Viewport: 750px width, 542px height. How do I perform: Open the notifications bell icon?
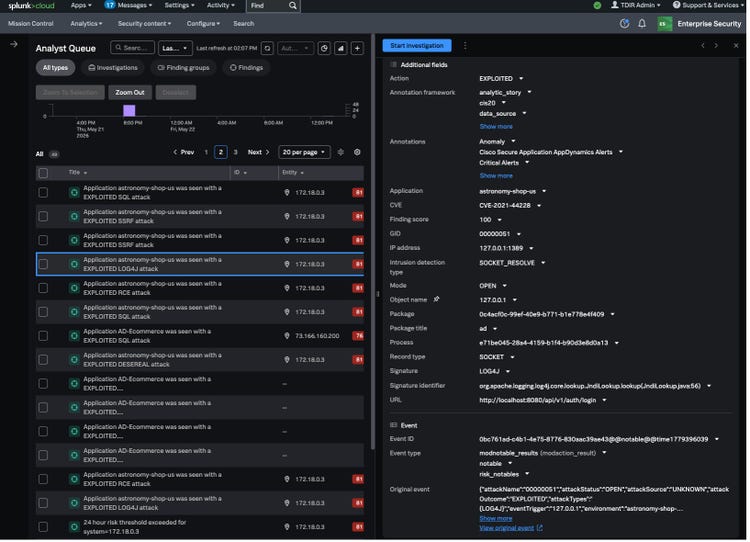(x=643, y=23)
